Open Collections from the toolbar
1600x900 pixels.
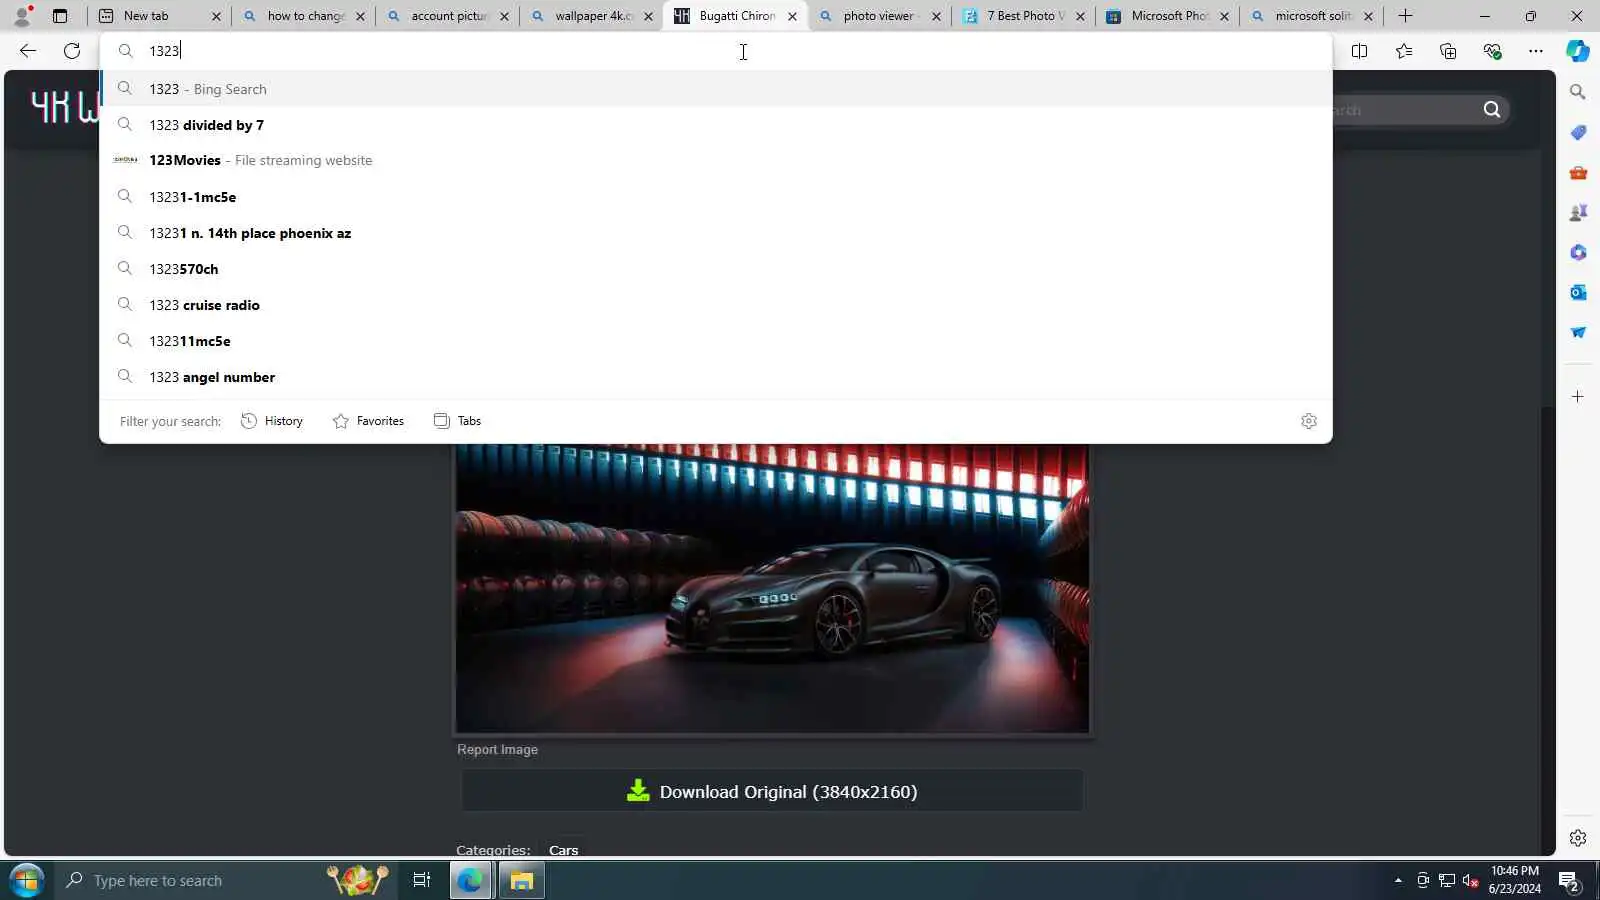[1448, 51]
